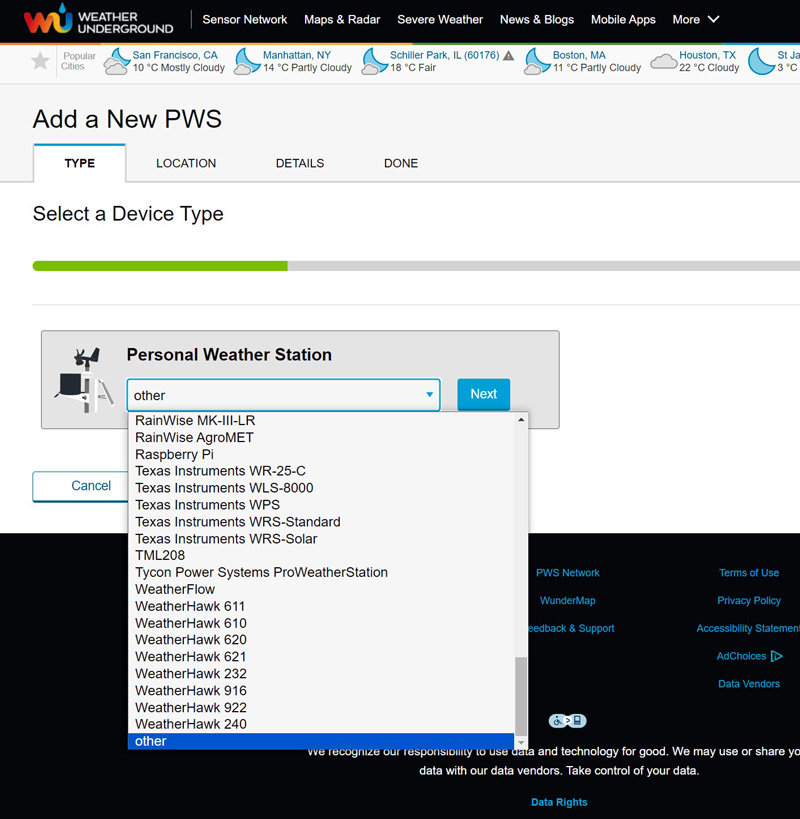The width and height of the screenshot is (800, 819).
Task: Click the Schiller Park weather icon
Action: tap(374, 61)
